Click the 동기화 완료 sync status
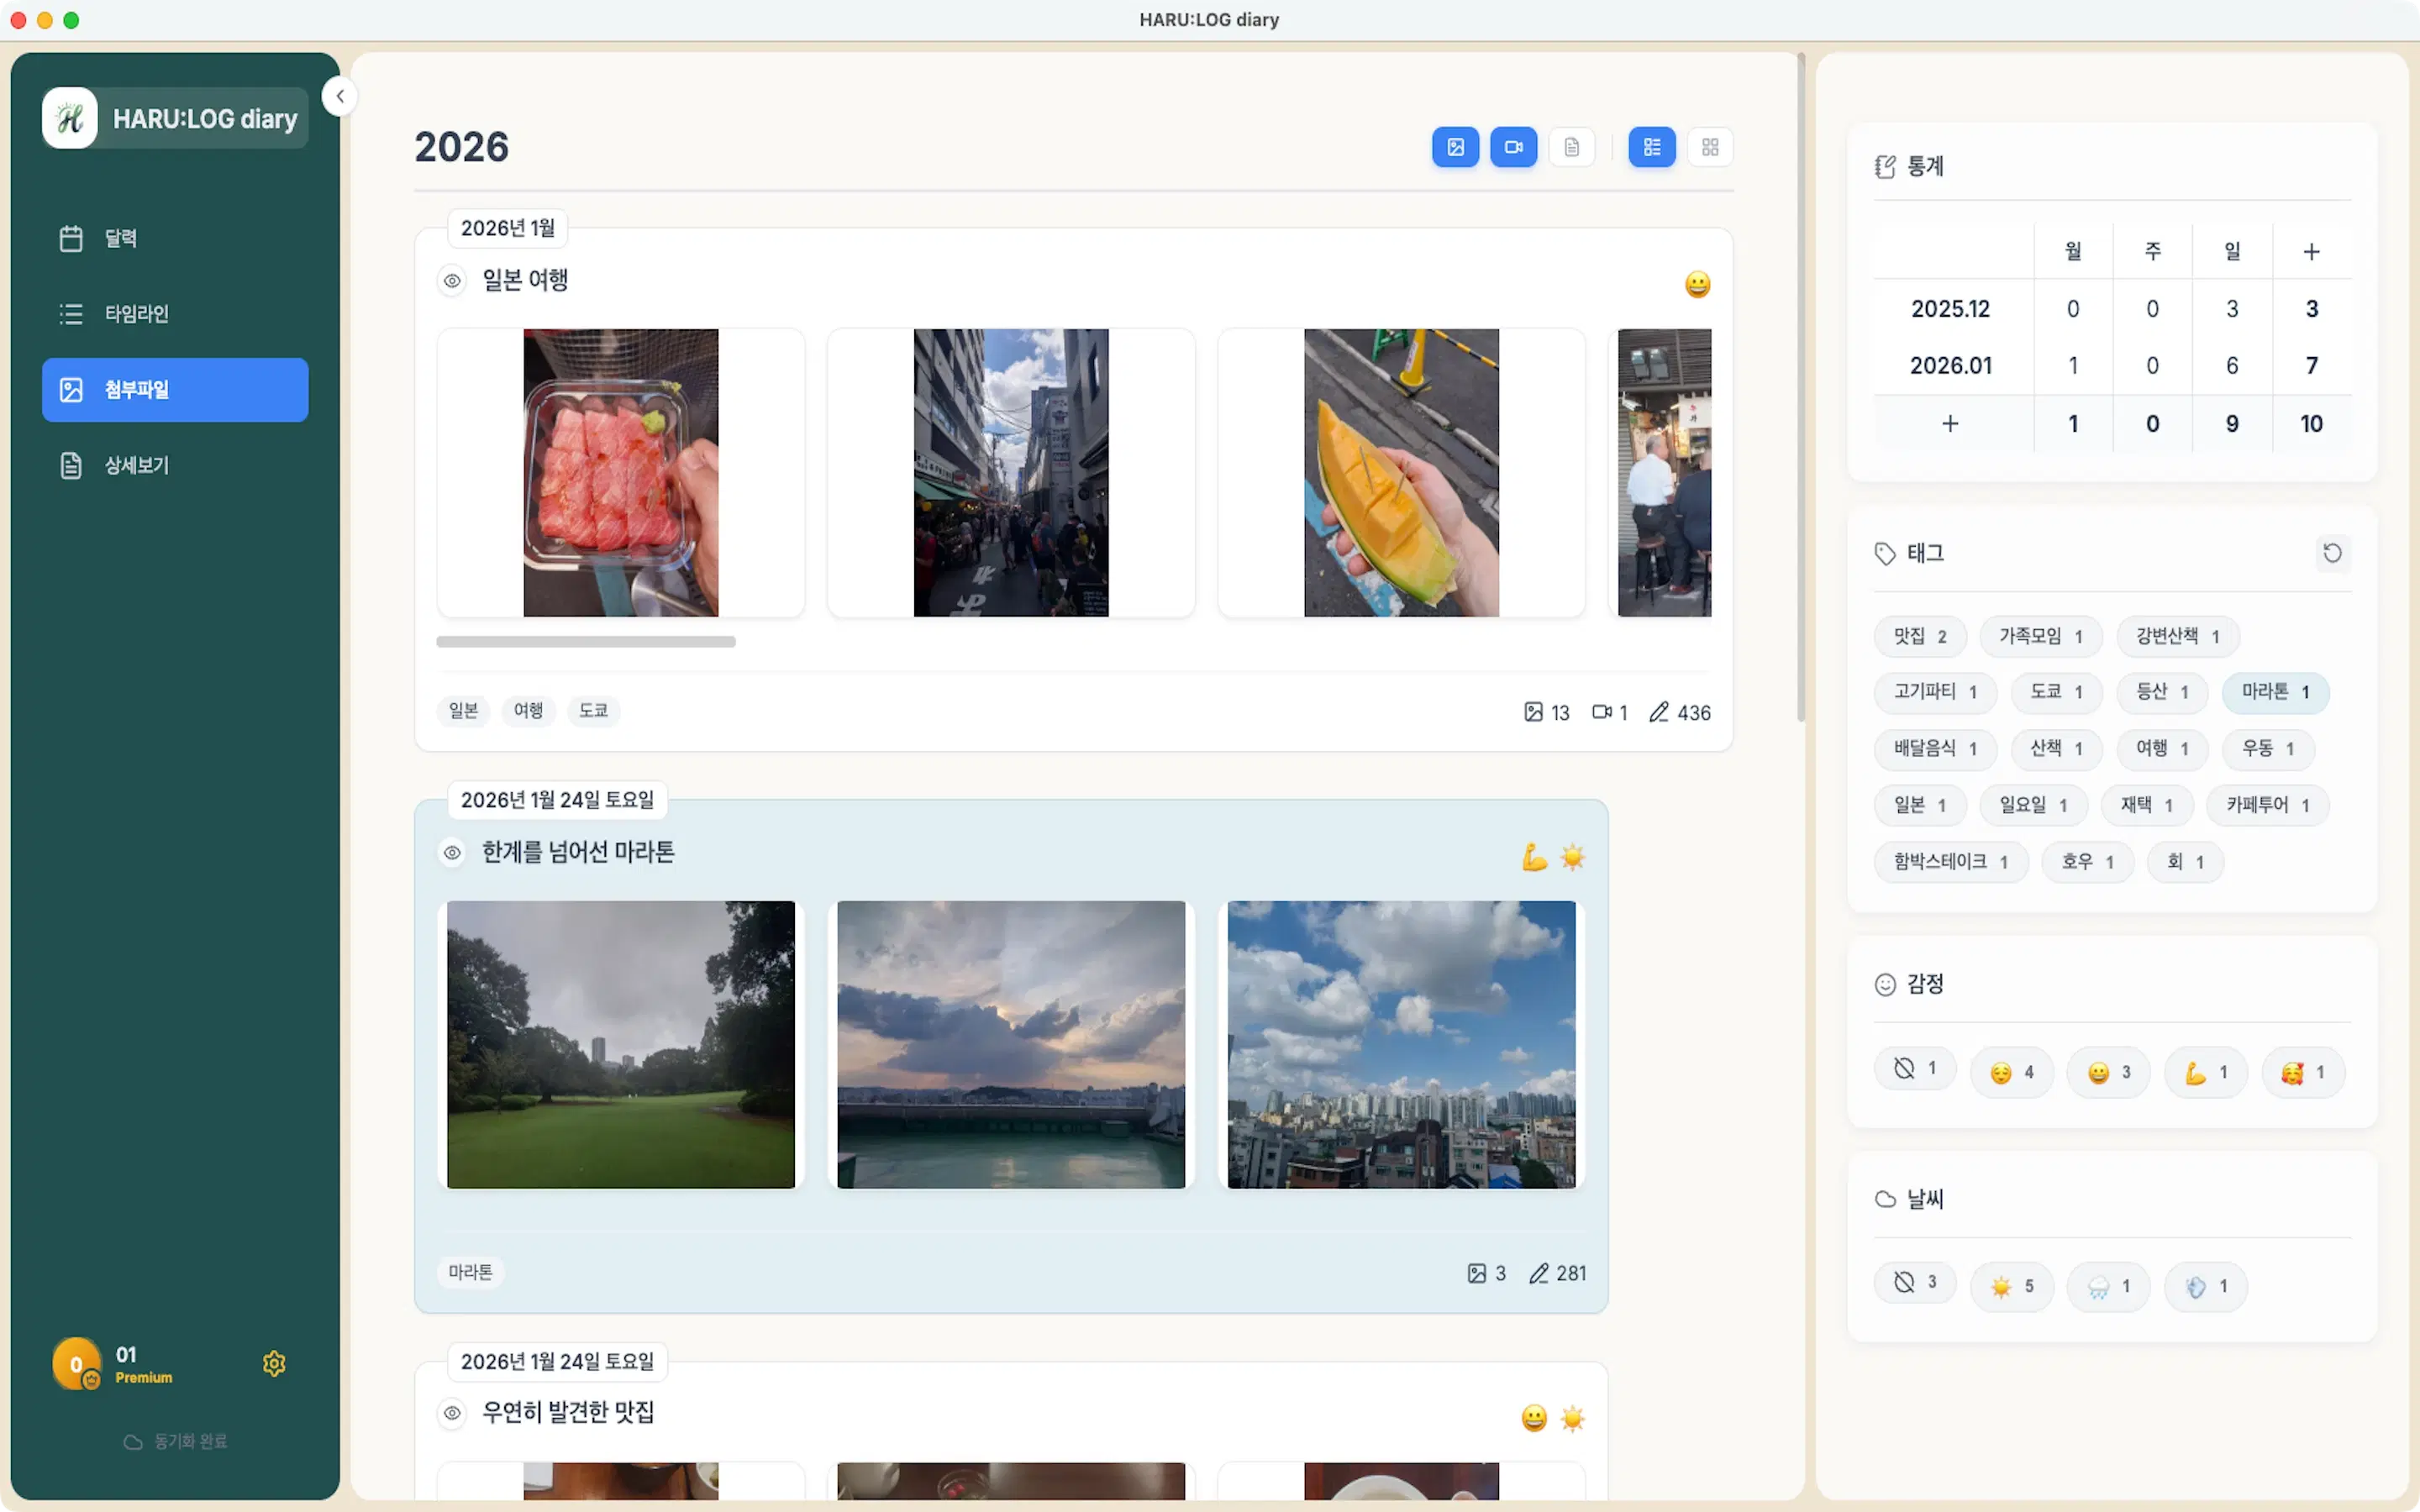 coord(175,1441)
